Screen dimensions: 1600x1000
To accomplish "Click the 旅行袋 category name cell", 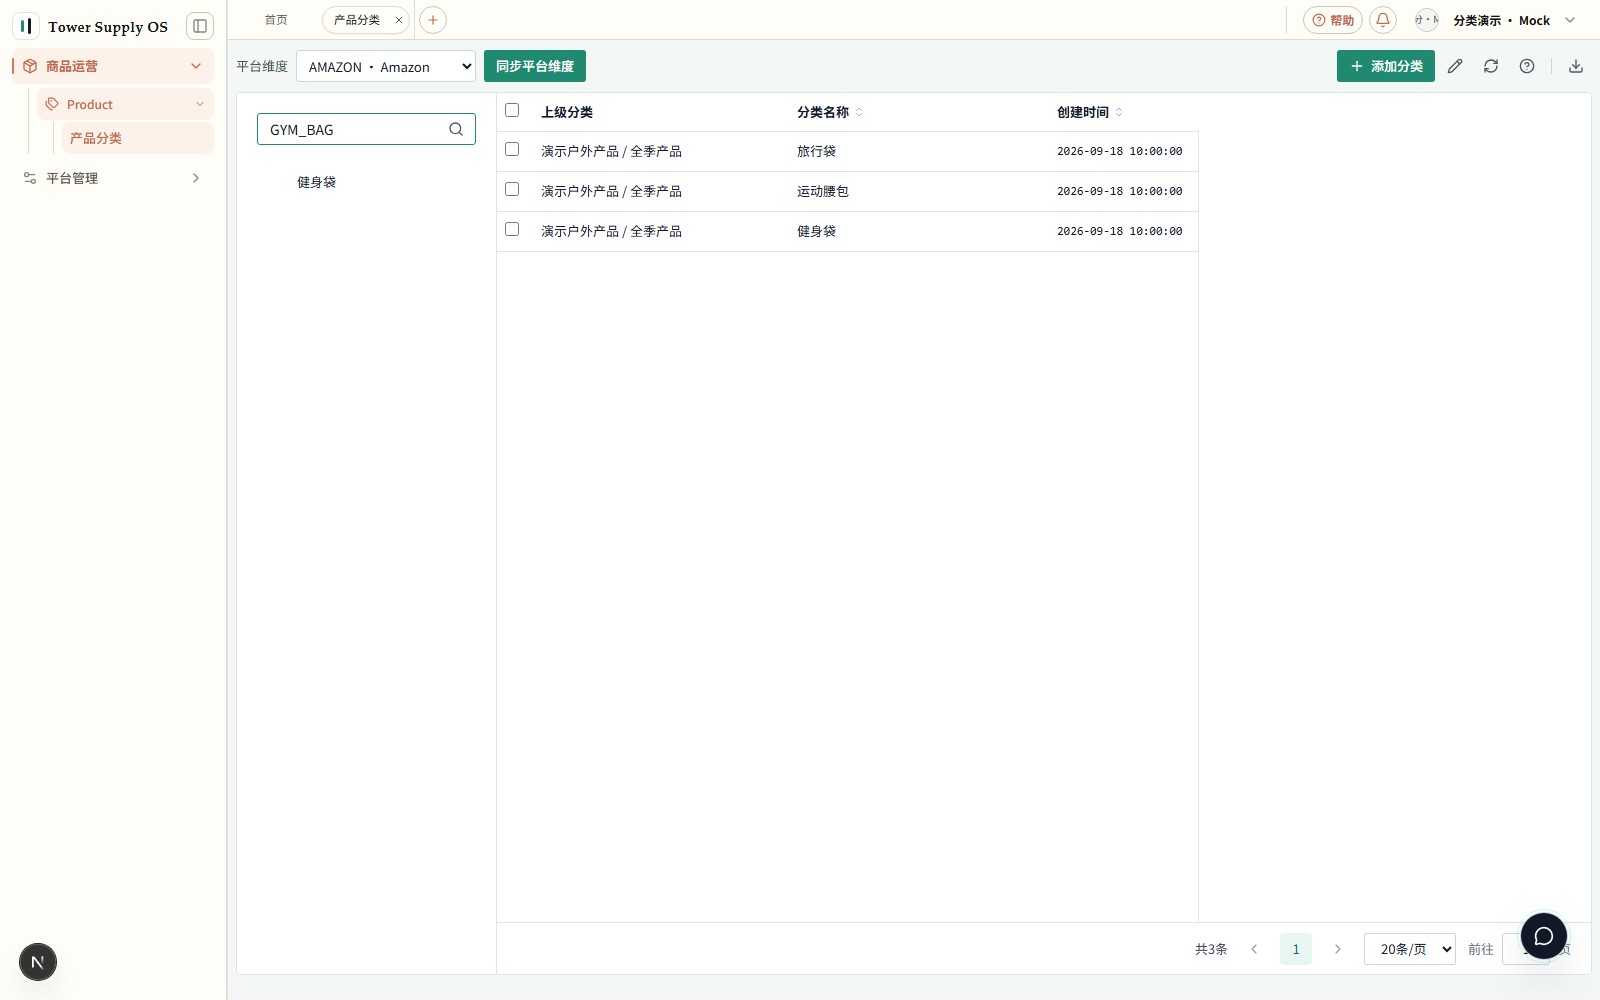I will 816,151.
